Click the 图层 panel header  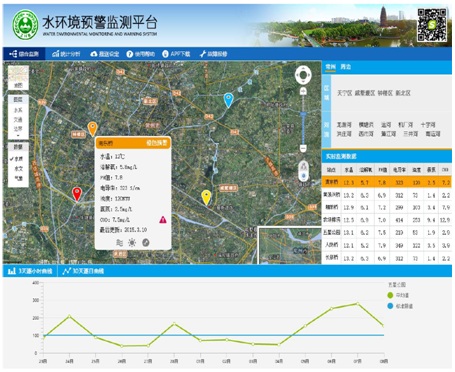[x=18, y=100]
